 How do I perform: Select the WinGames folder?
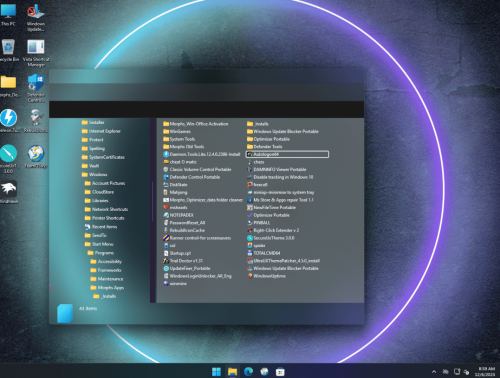tap(177, 131)
